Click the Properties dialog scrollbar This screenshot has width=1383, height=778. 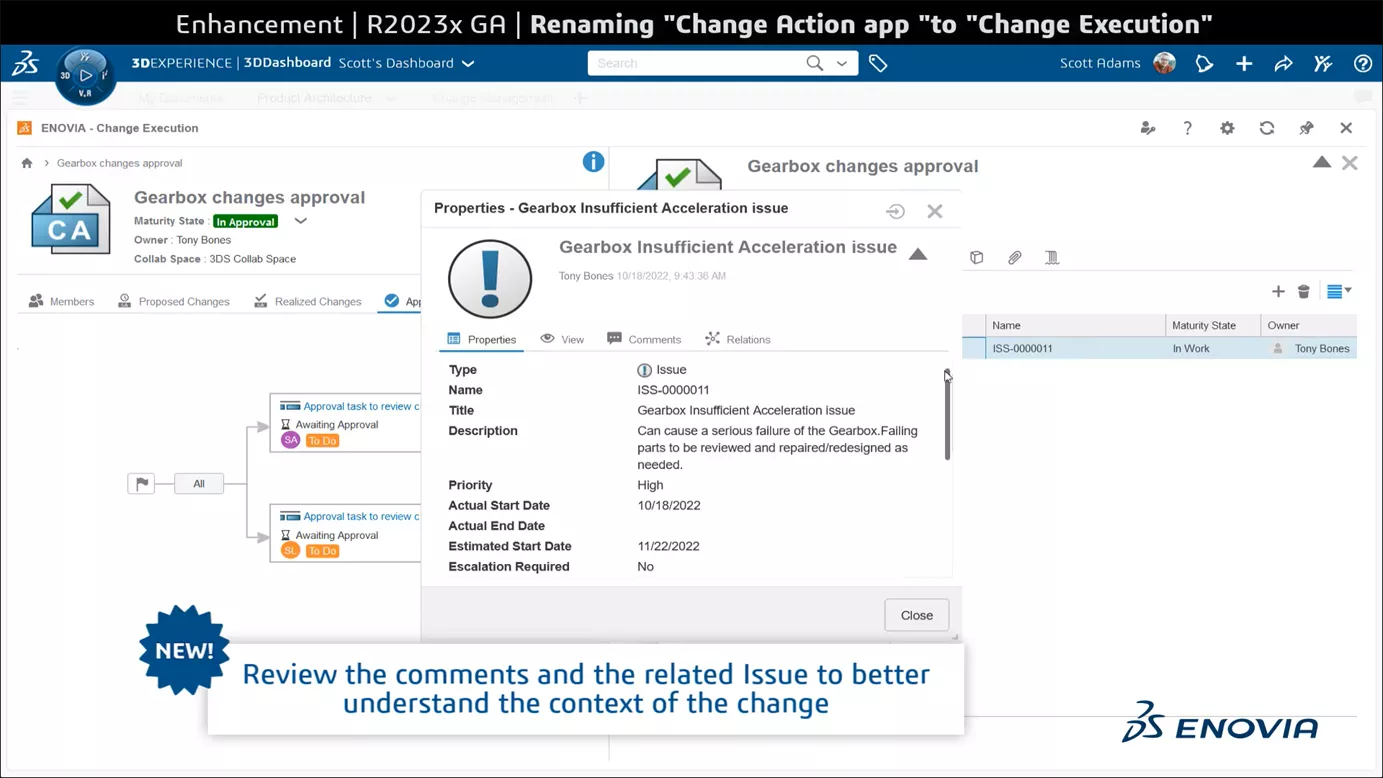pyautogui.click(x=947, y=415)
